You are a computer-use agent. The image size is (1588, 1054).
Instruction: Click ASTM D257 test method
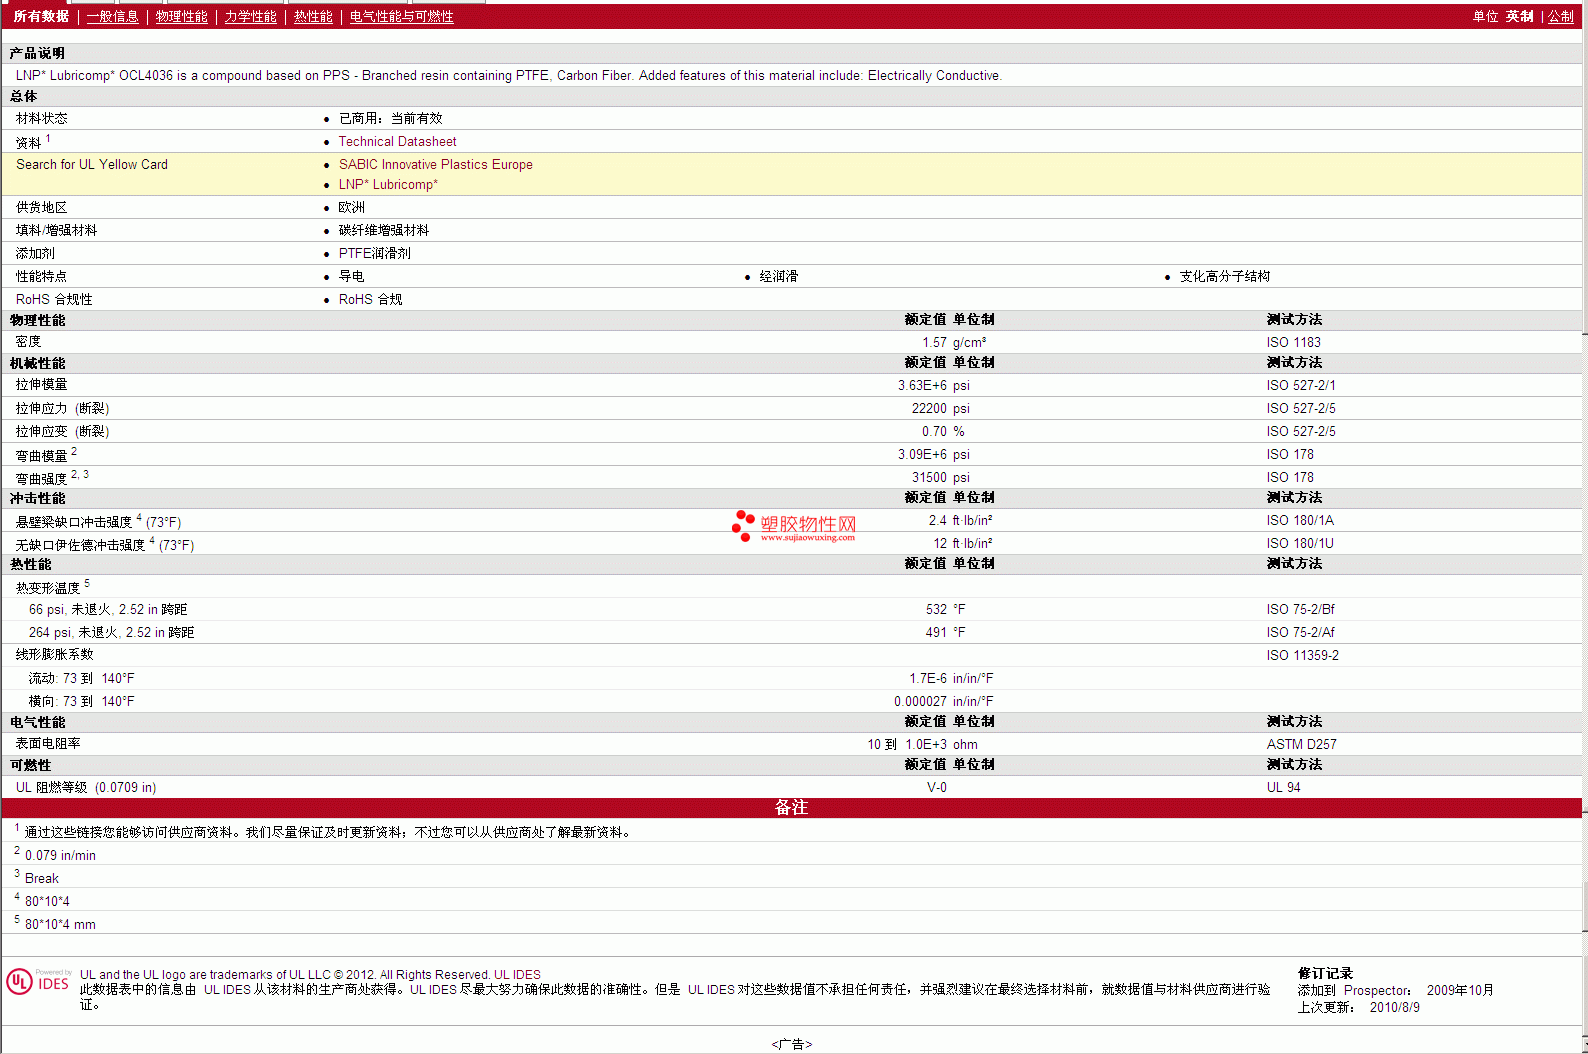pos(1301,745)
